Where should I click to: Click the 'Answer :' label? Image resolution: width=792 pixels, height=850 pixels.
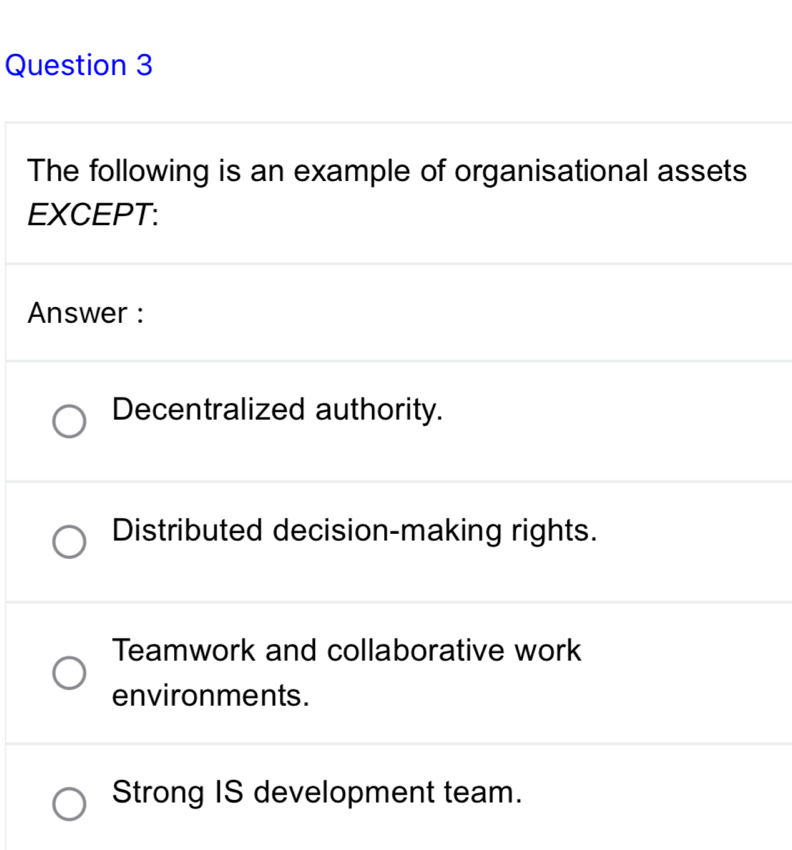pos(88,313)
